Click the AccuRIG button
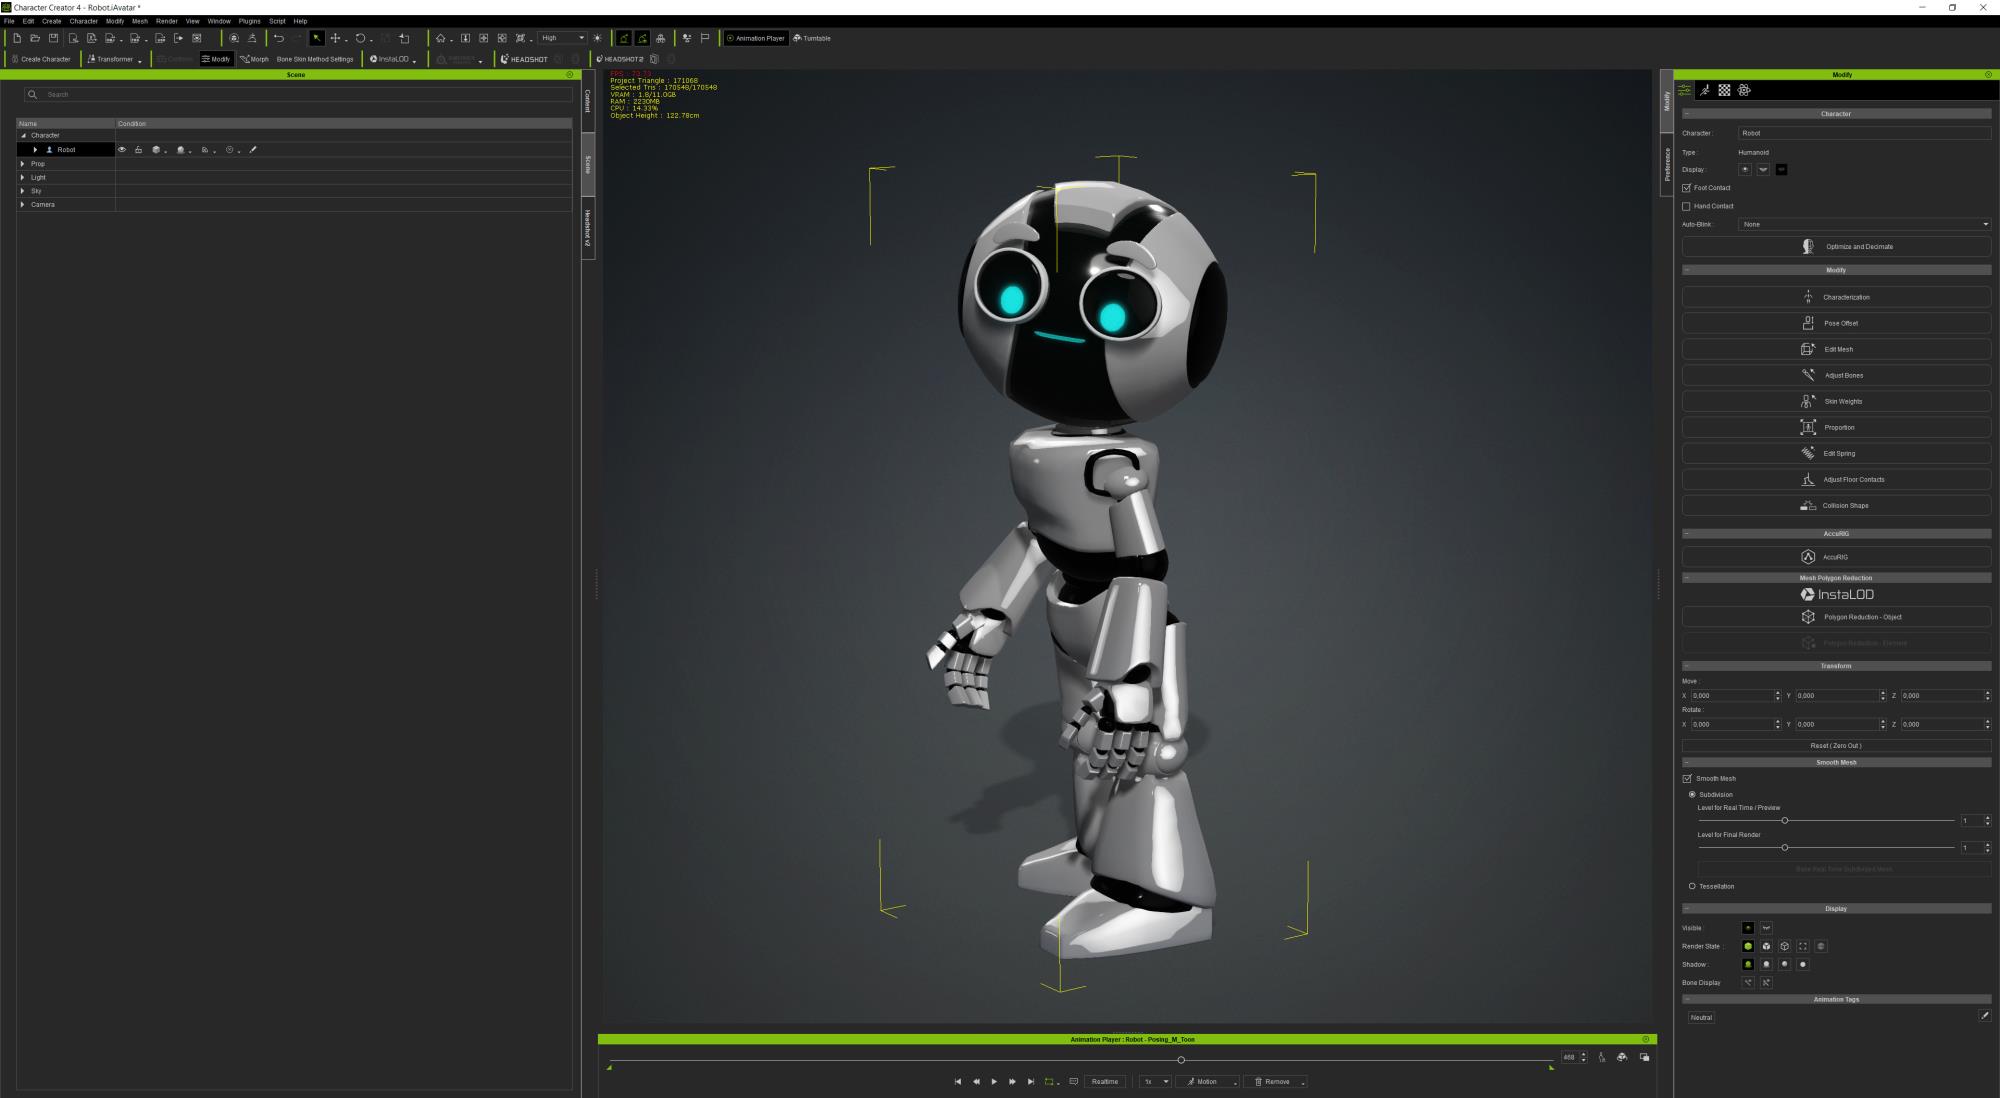This screenshot has height=1098, width=2000. click(1836, 557)
